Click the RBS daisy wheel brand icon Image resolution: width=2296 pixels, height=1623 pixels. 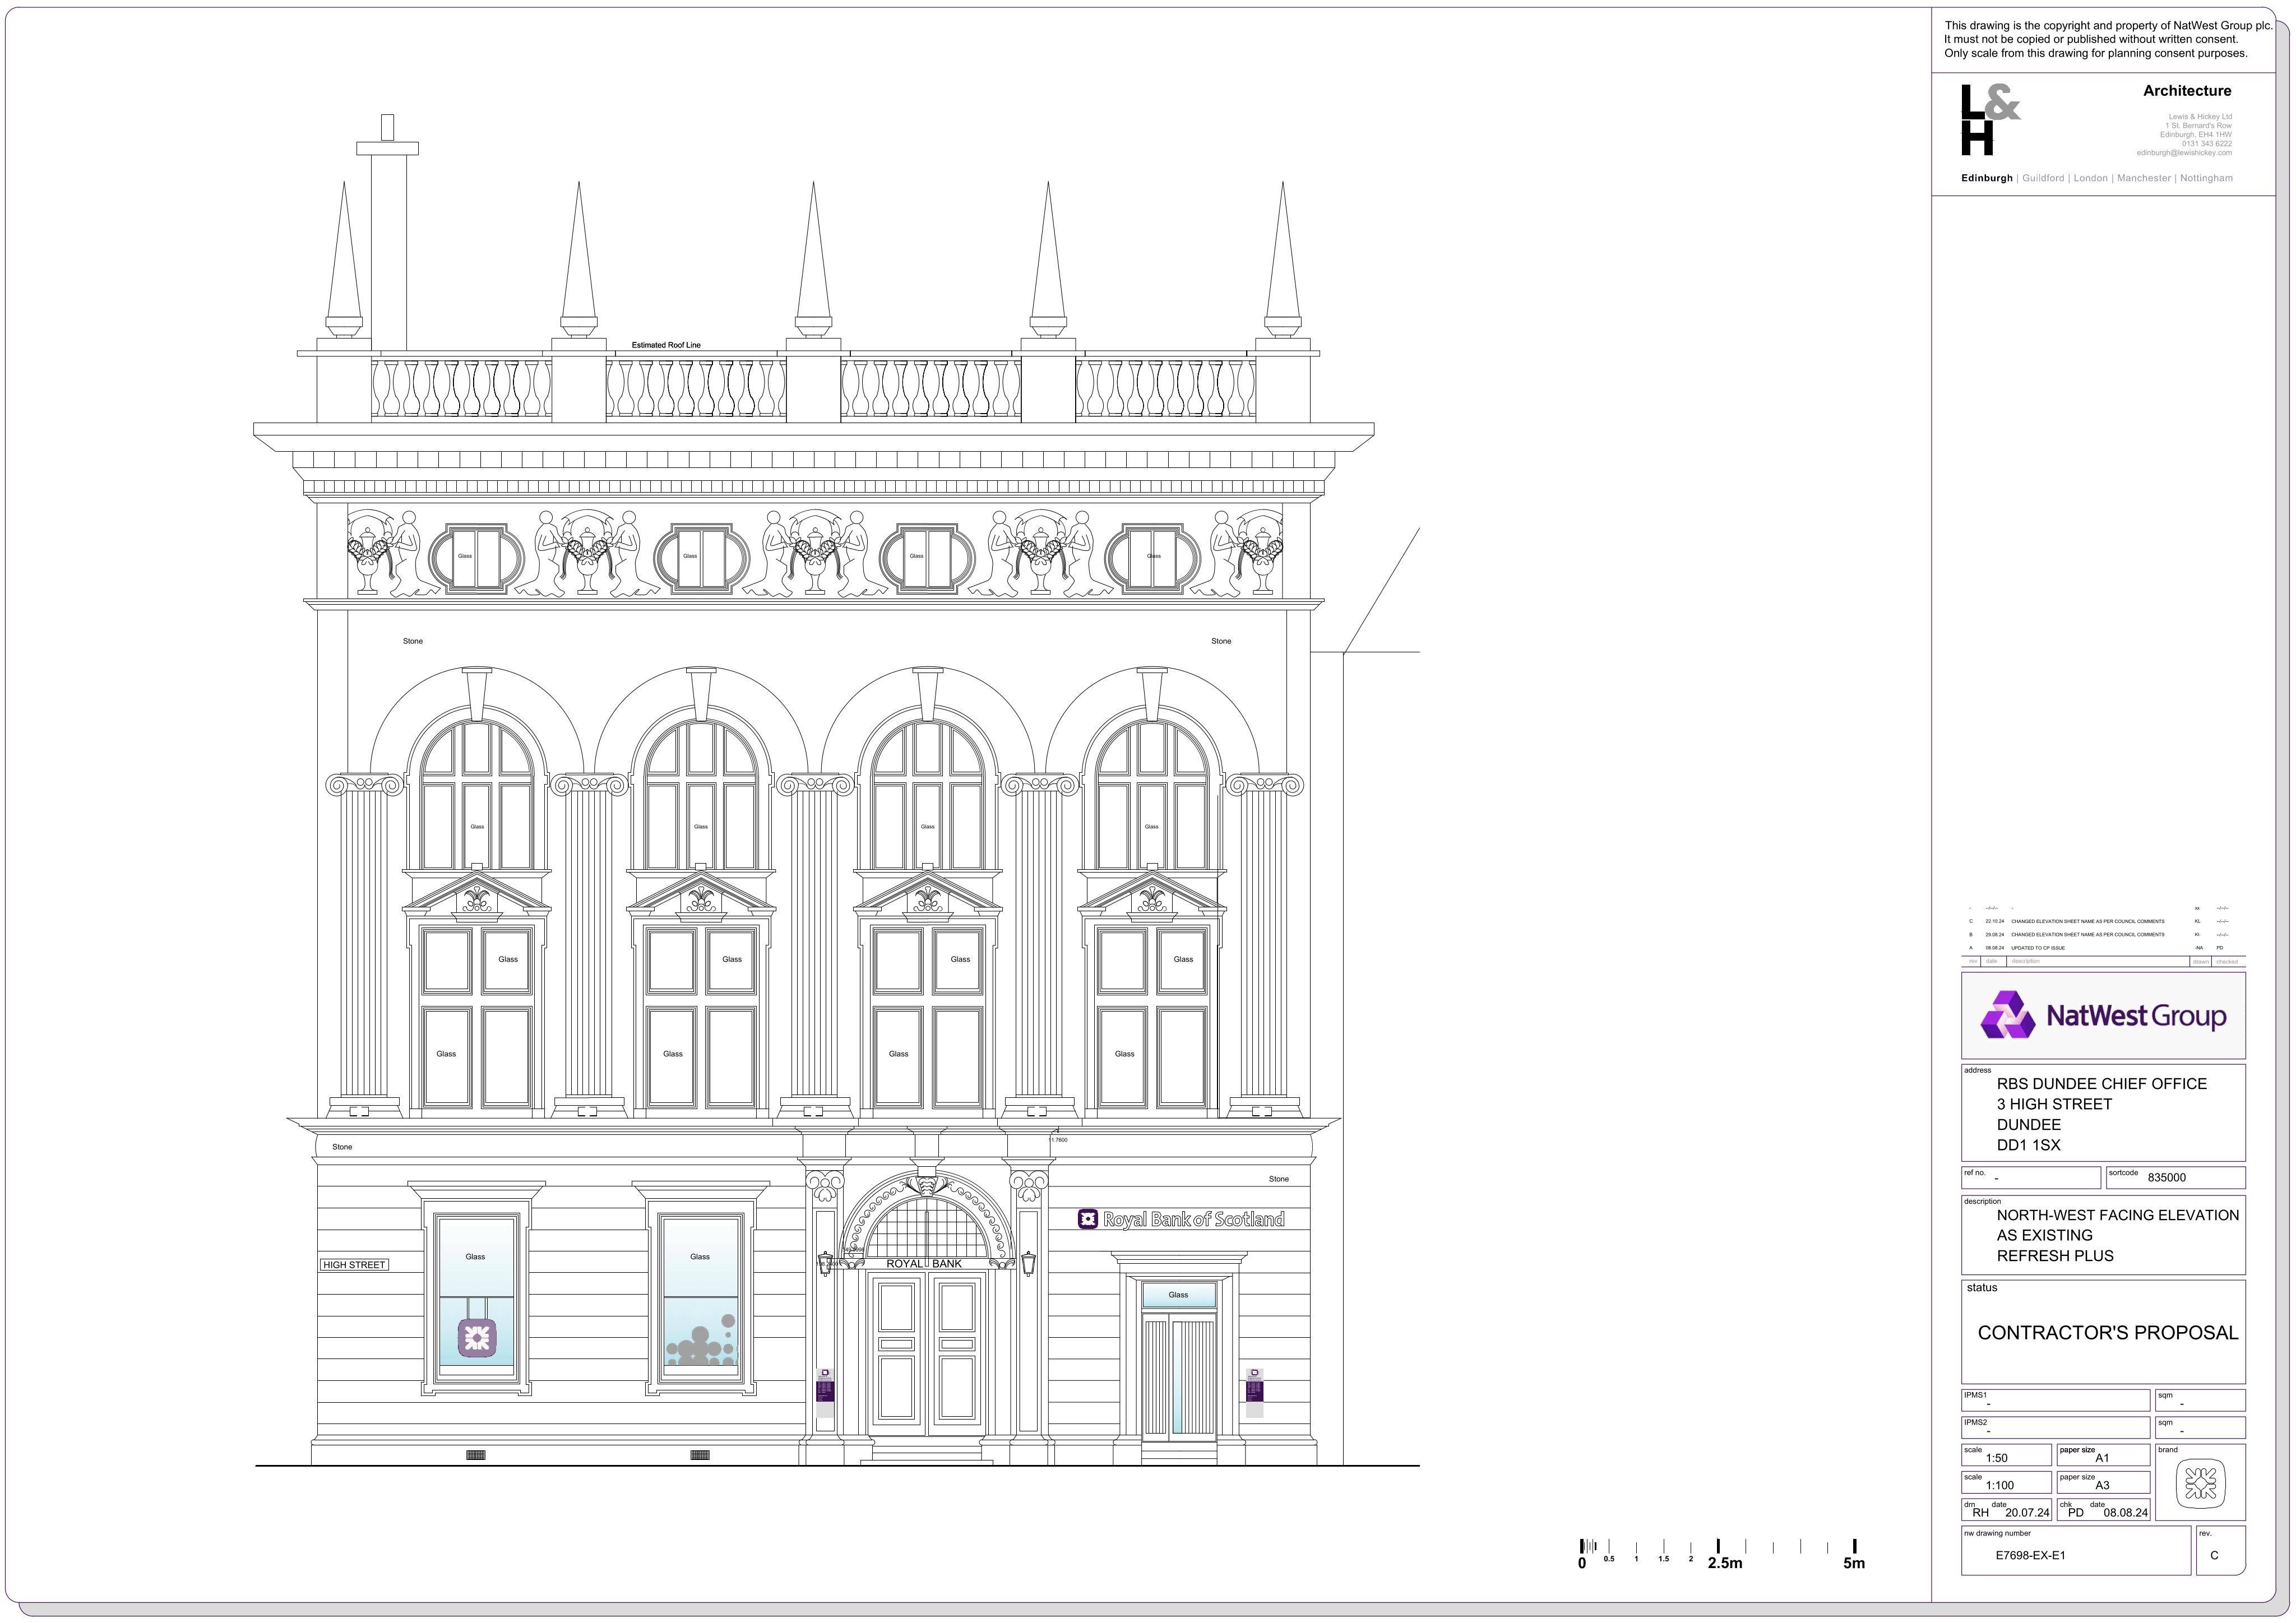(2200, 1483)
